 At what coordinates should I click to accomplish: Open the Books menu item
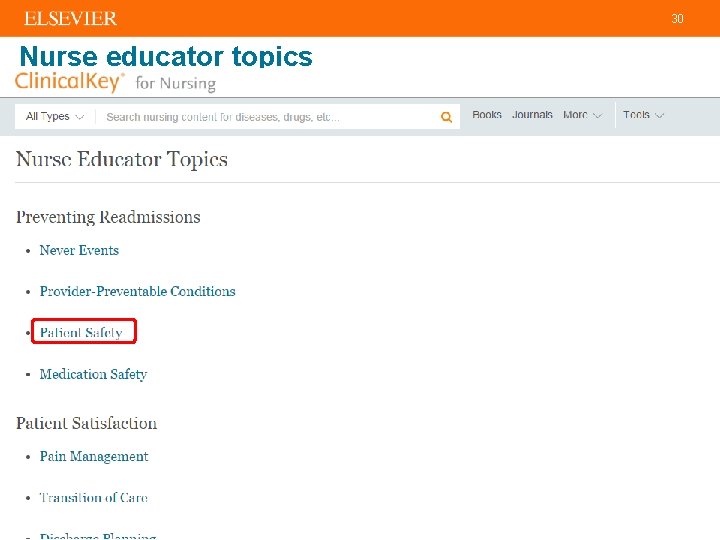[x=487, y=115]
